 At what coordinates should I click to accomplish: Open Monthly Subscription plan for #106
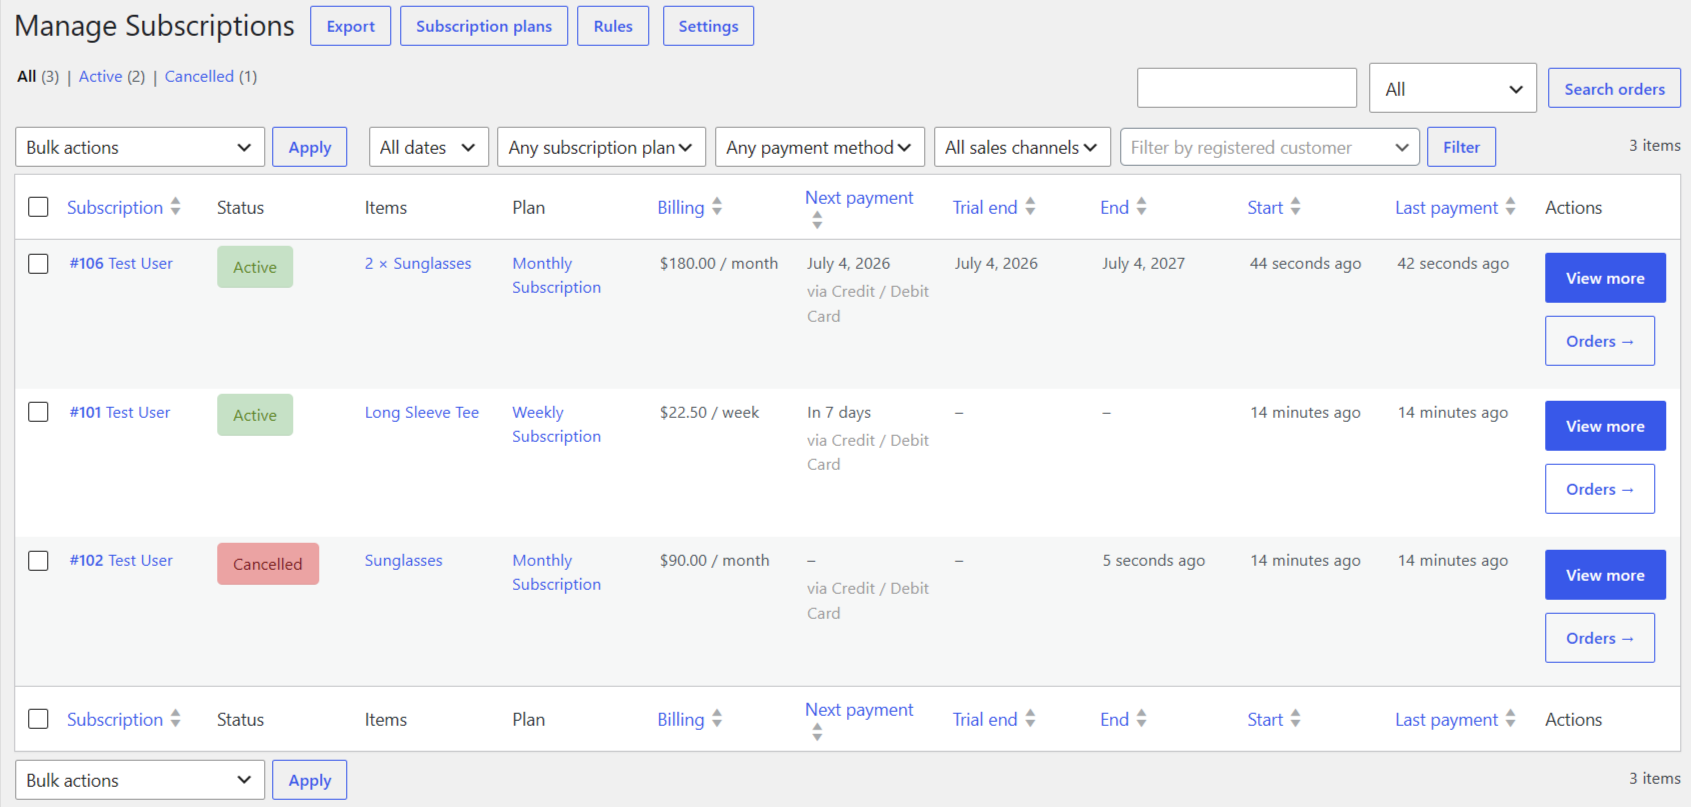tap(556, 275)
